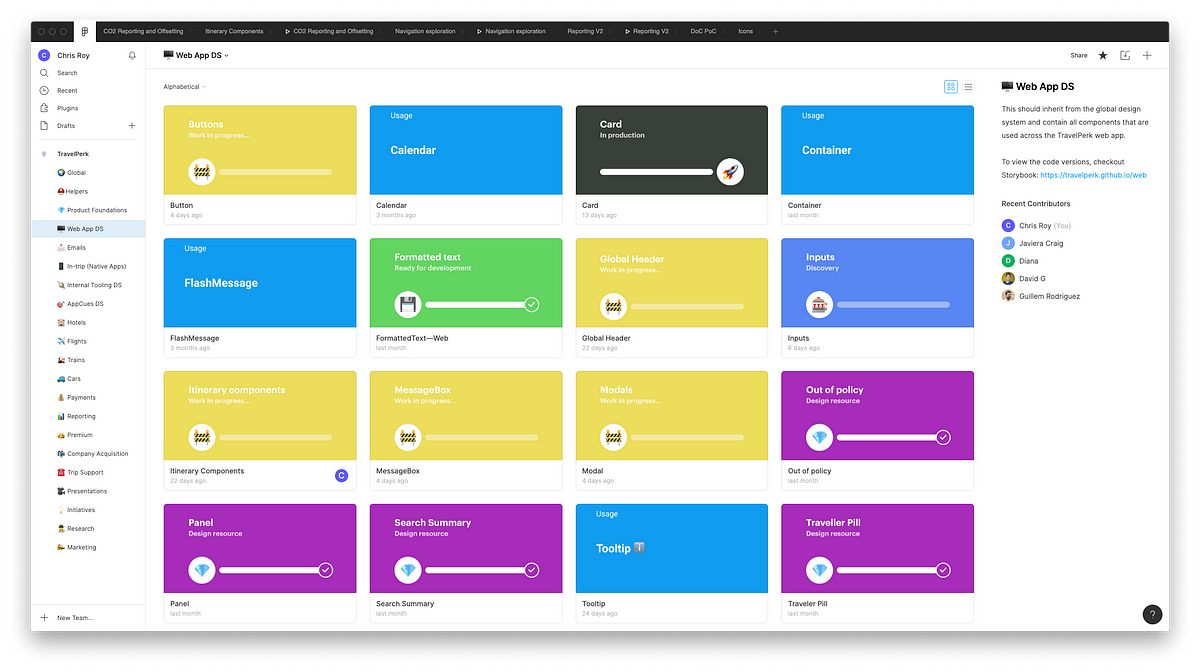Open the blue Container file thumbnail
Image resolution: width=1200 pixels, height=672 pixels.
coord(877,150)
